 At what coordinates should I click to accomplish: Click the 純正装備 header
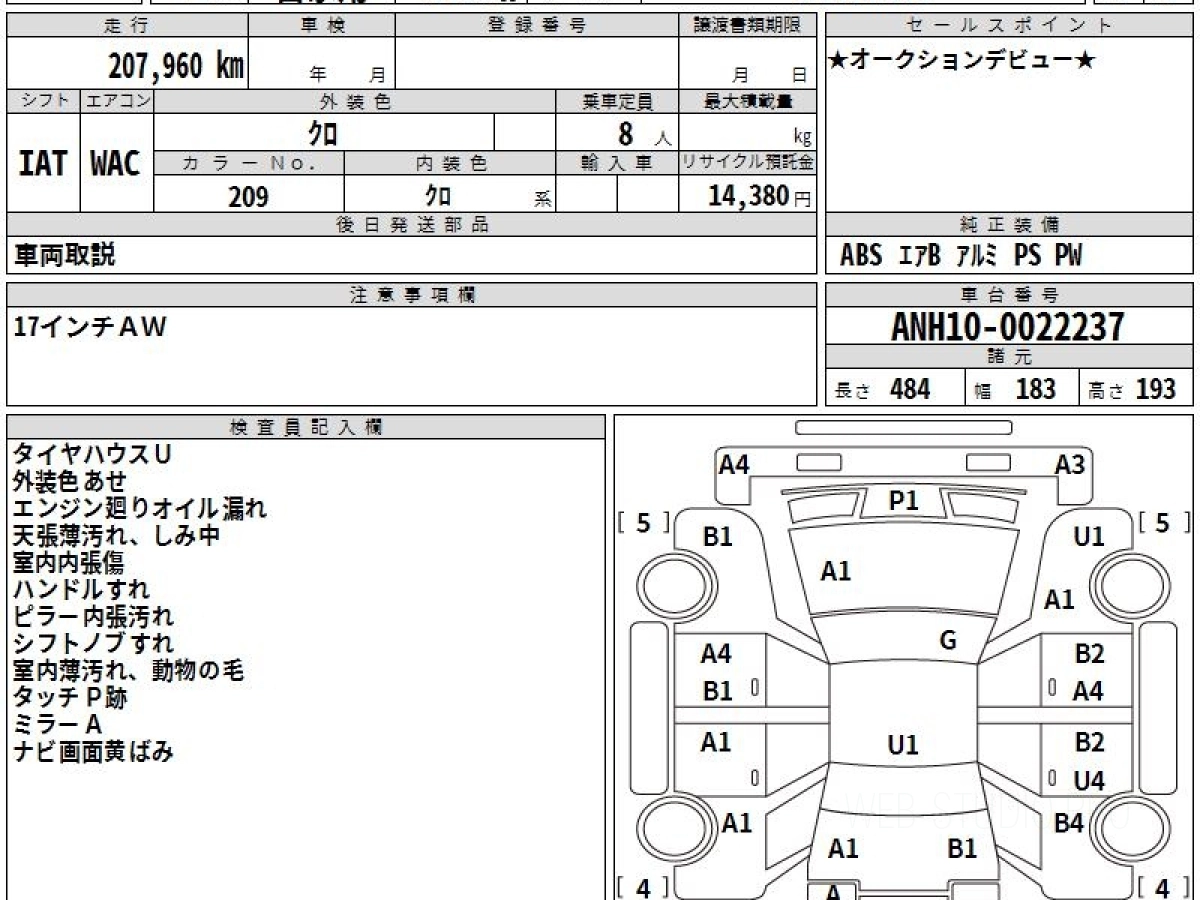[1010, 225]
